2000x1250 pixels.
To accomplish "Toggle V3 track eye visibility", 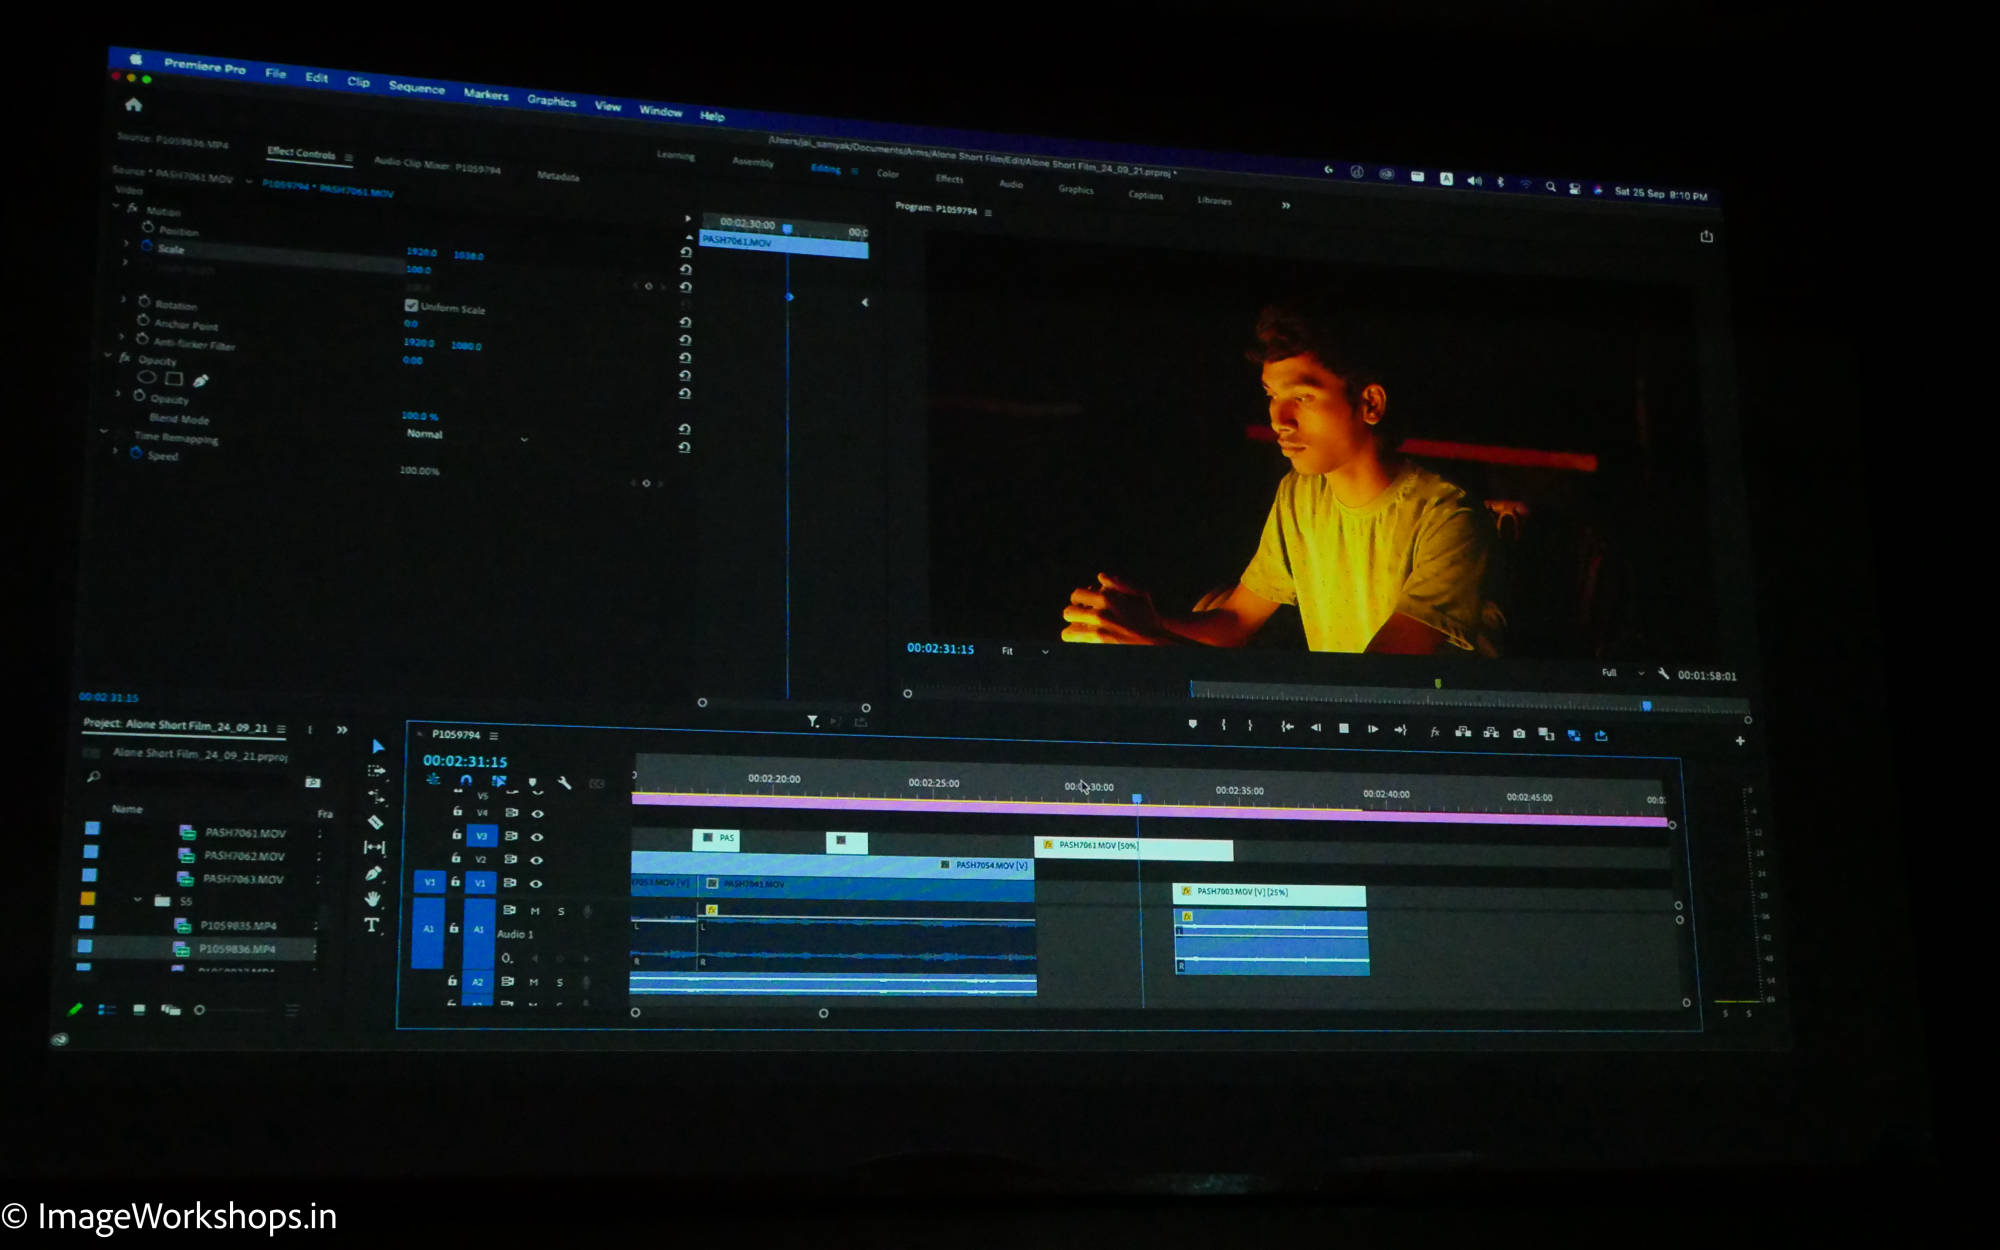I will click(537, 837).
